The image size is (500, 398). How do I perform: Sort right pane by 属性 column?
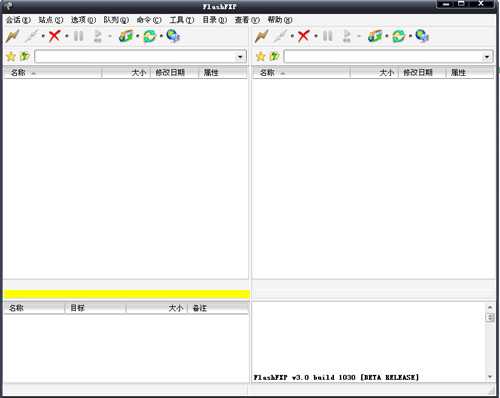tap(470, 72)
